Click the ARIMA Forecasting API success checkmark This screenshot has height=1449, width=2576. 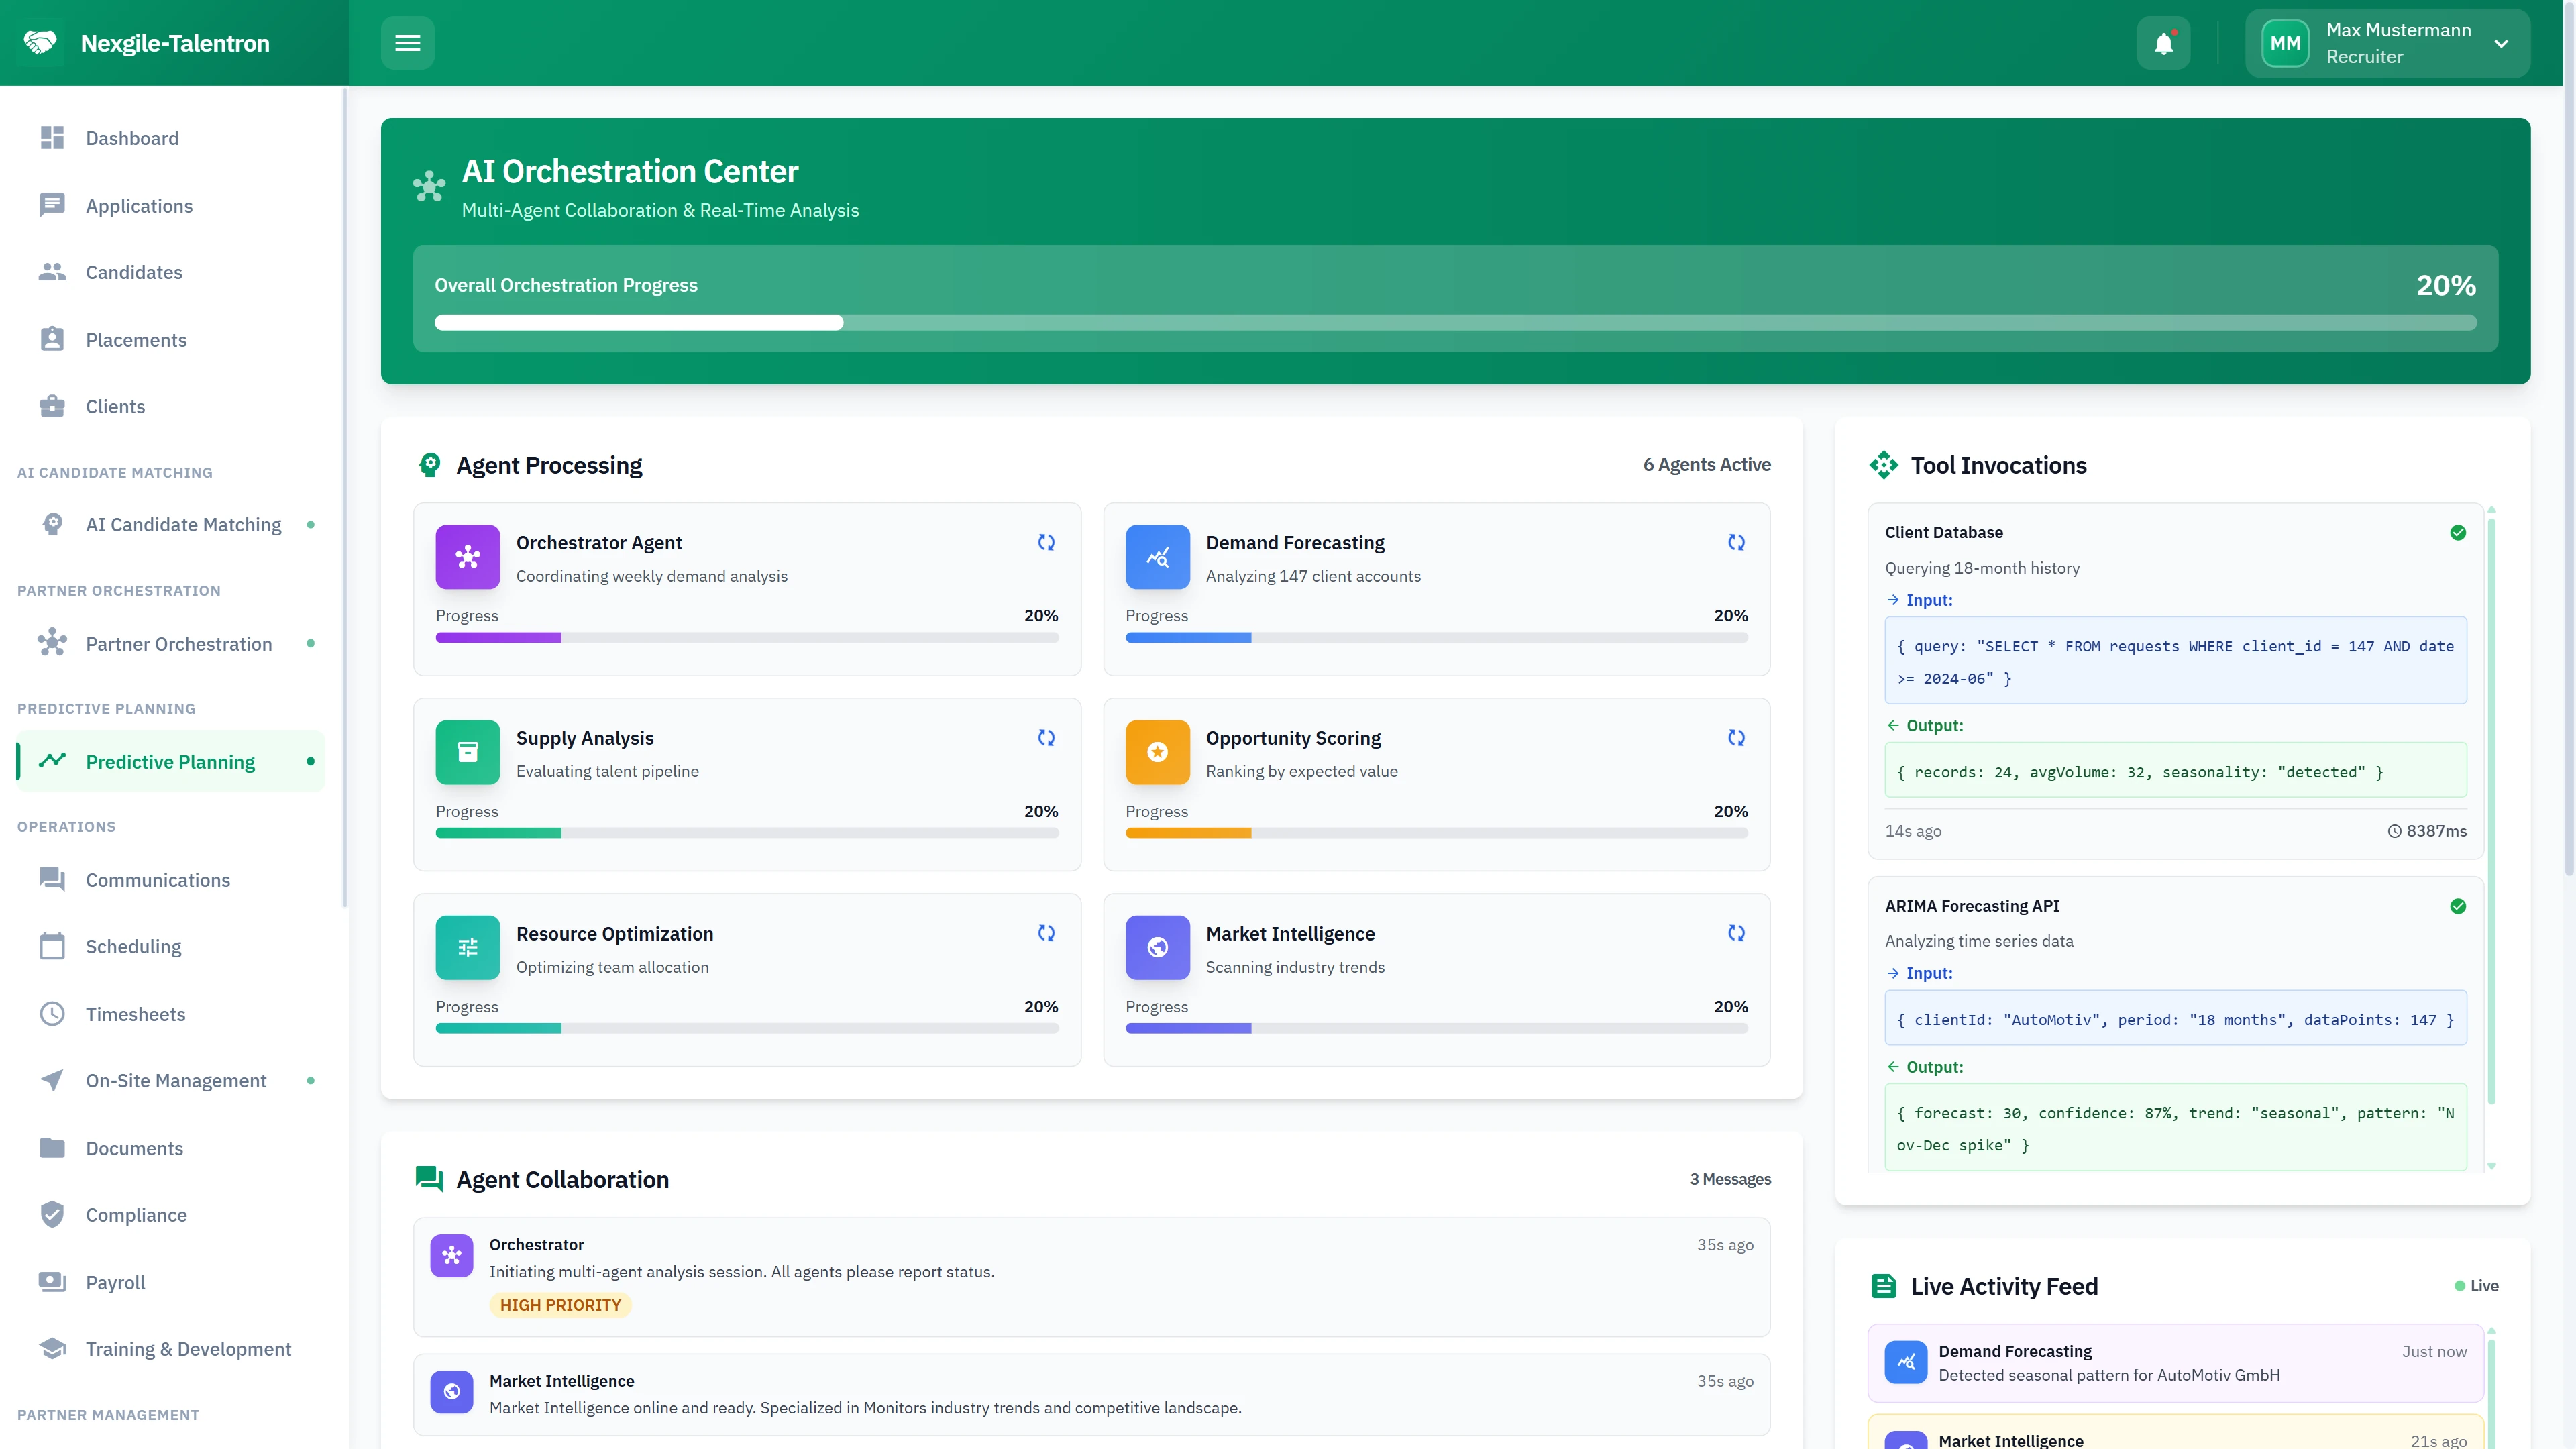point(2459,906)
